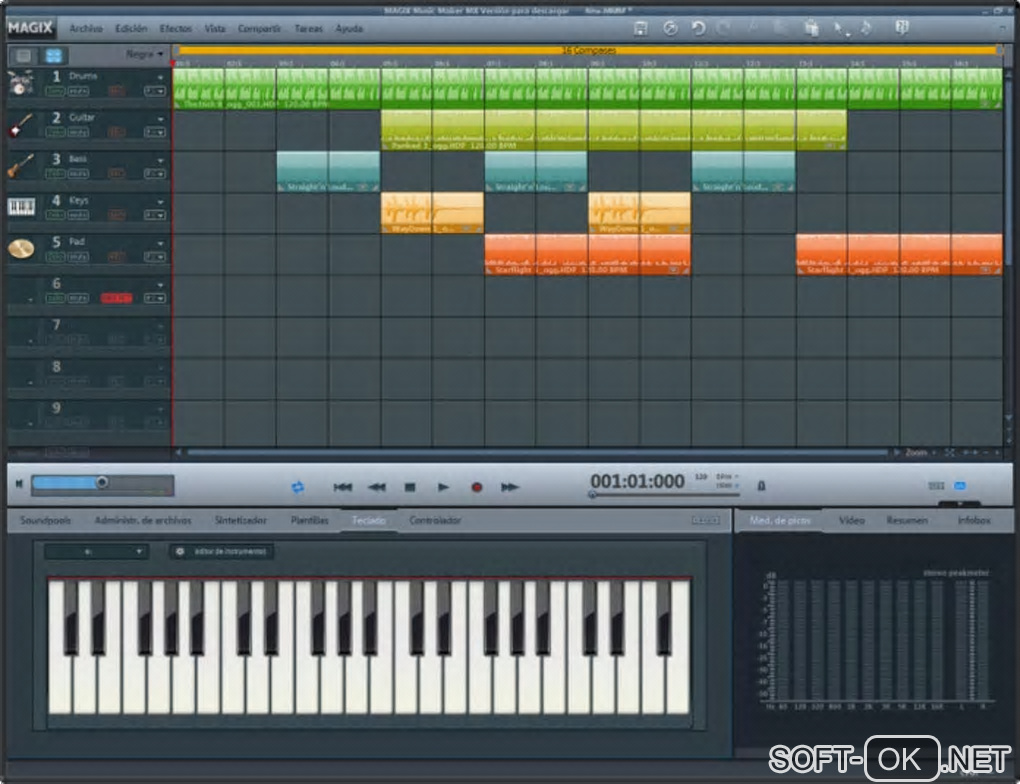Click the undo arrow icon
Screen dimensions: 1020x784
(699, 29)
